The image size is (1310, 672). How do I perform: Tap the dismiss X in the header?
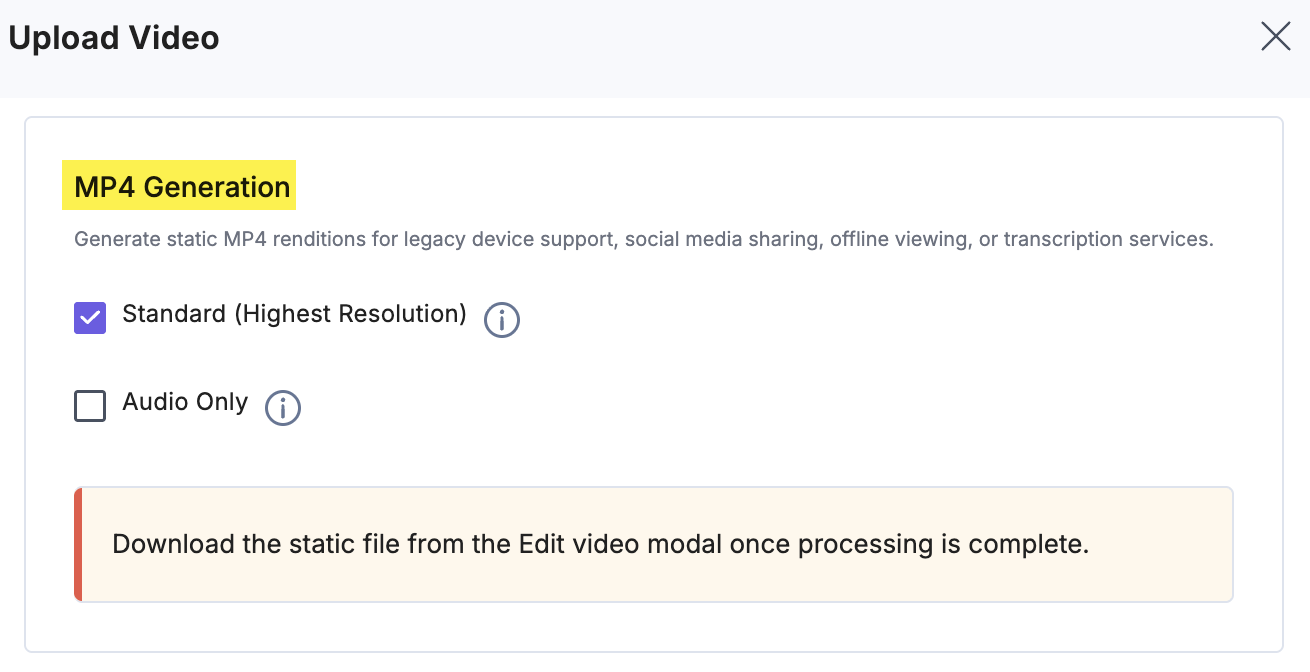coord(1275,36)
